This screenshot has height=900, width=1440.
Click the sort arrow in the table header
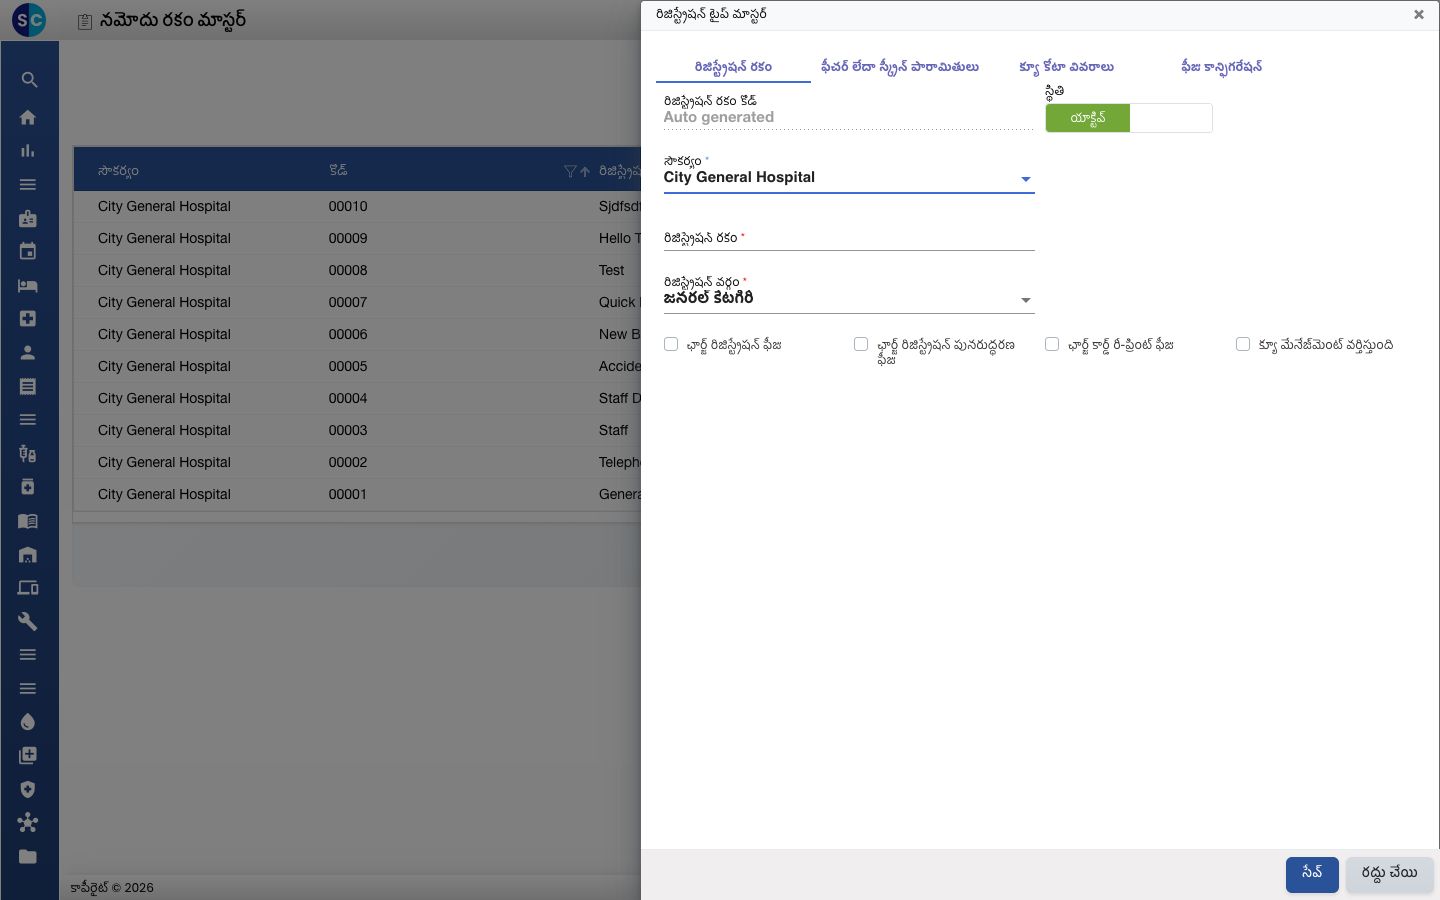pos(585,171)
